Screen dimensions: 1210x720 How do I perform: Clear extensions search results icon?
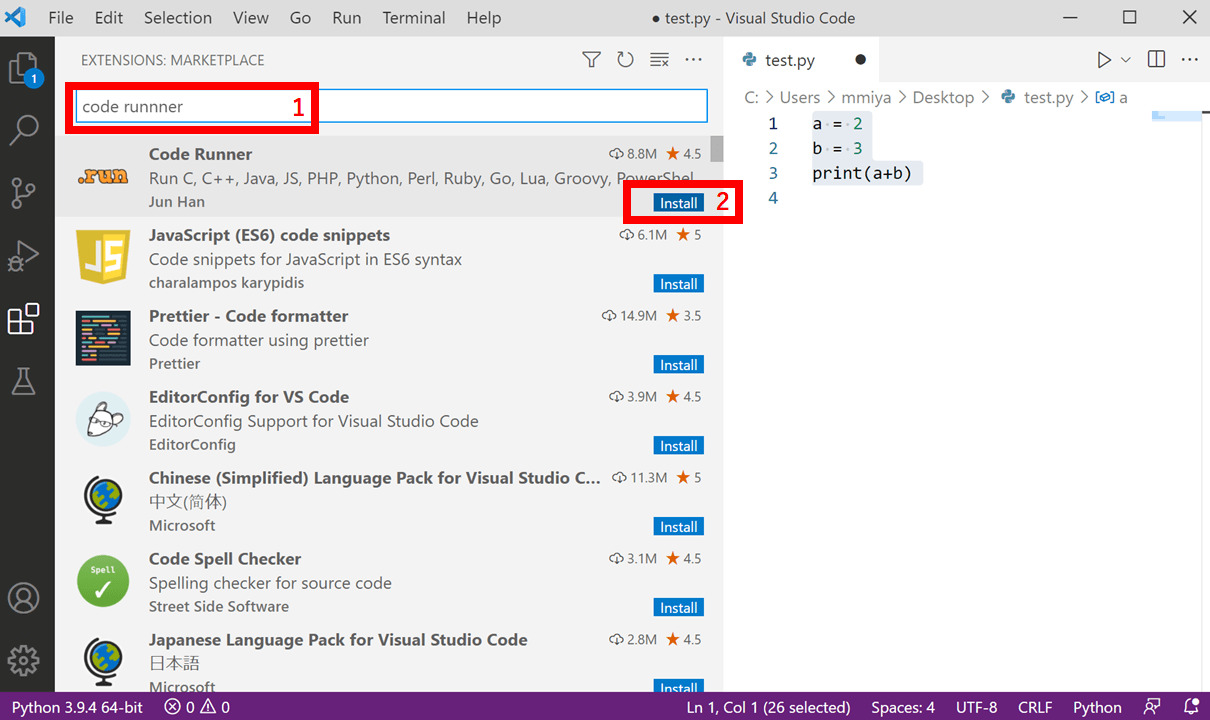659,60
